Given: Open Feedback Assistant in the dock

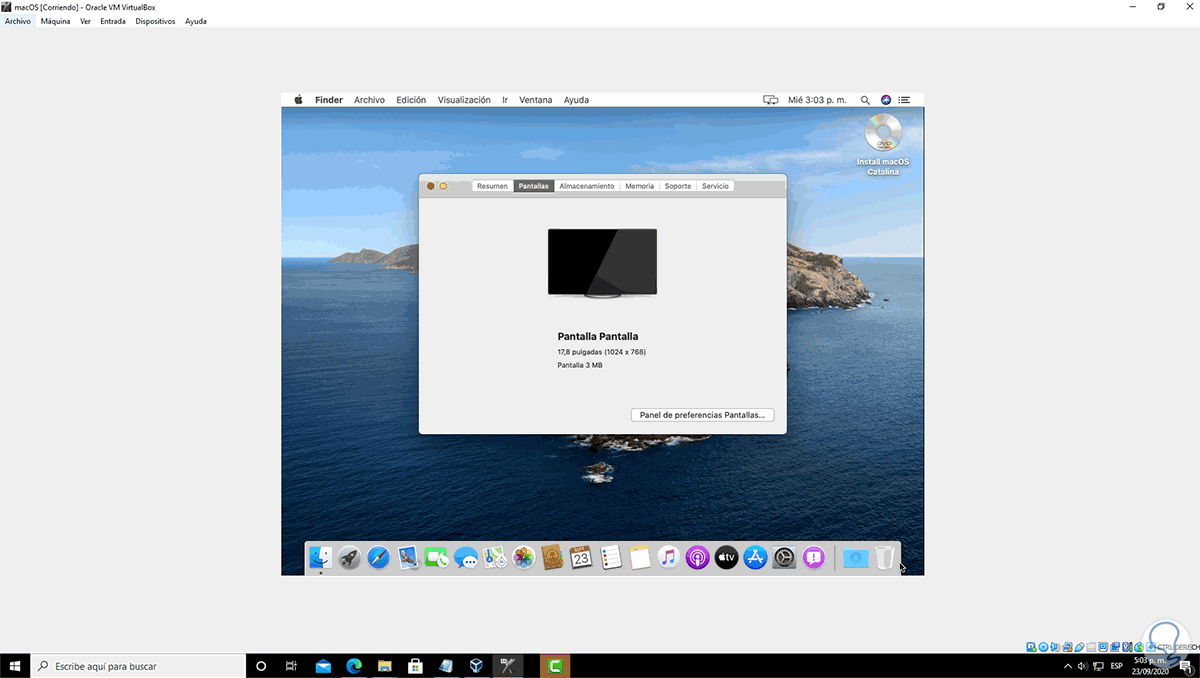Looking at the screenshot, I should point(814,558).
